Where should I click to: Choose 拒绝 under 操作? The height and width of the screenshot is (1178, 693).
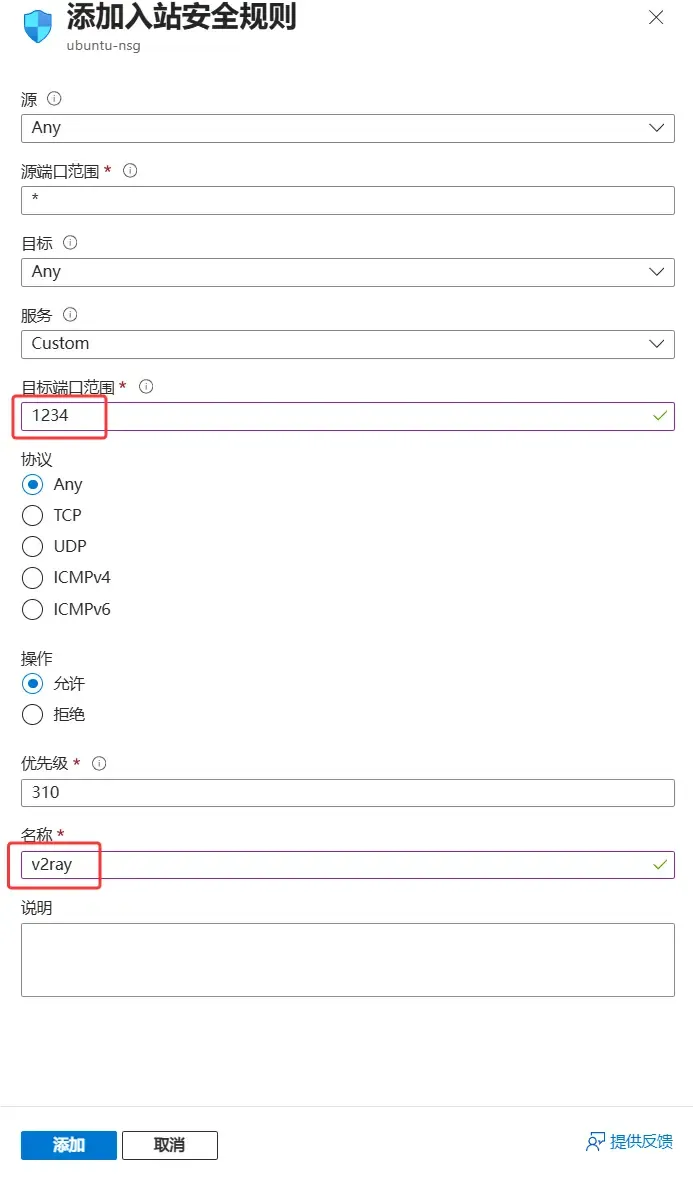(32, 715)
